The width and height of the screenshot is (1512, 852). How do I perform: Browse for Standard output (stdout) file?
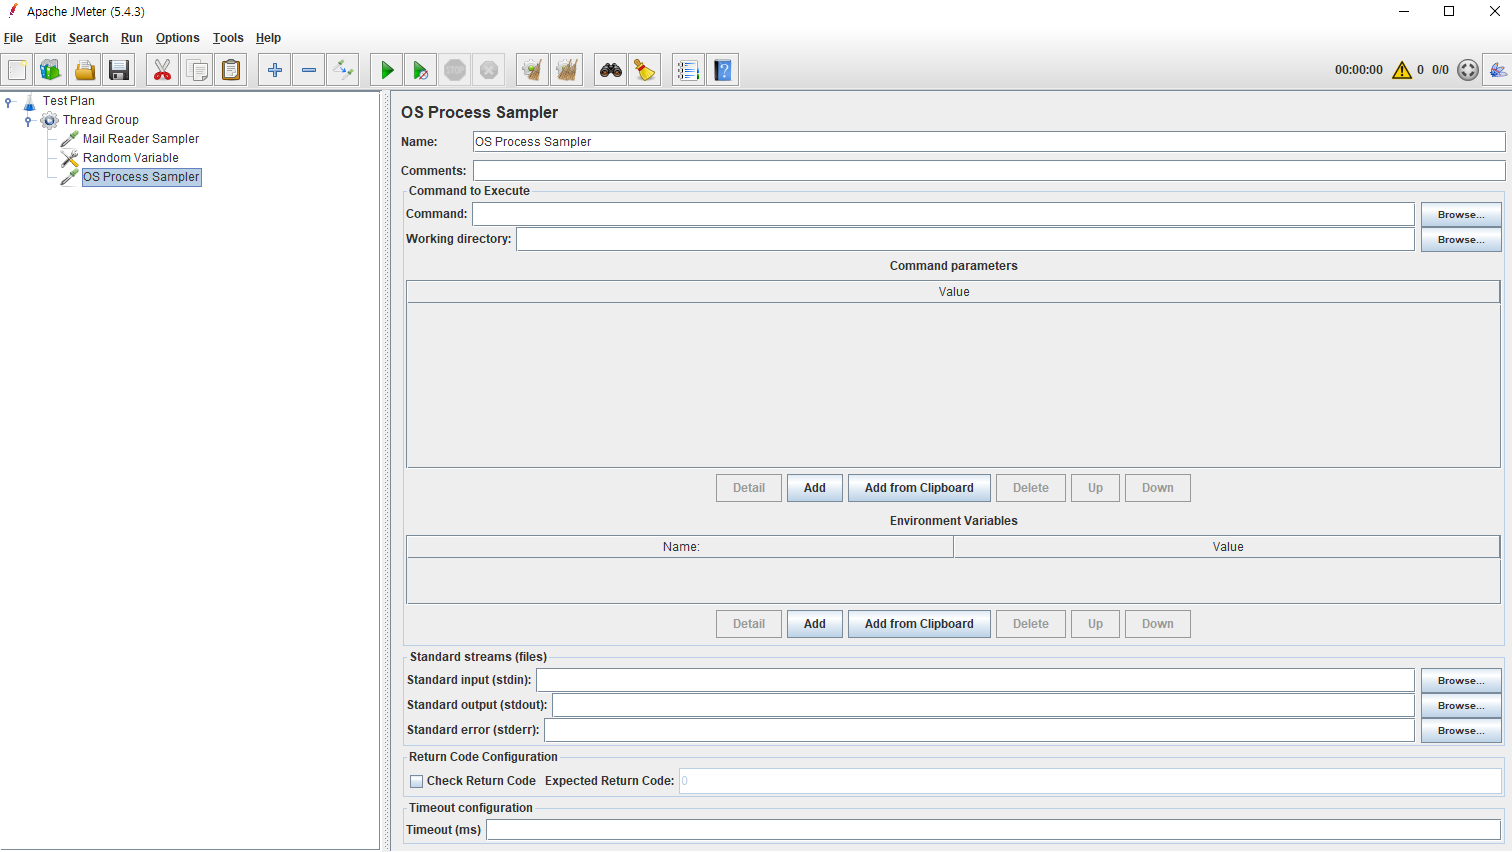(x=1461, y=706)
